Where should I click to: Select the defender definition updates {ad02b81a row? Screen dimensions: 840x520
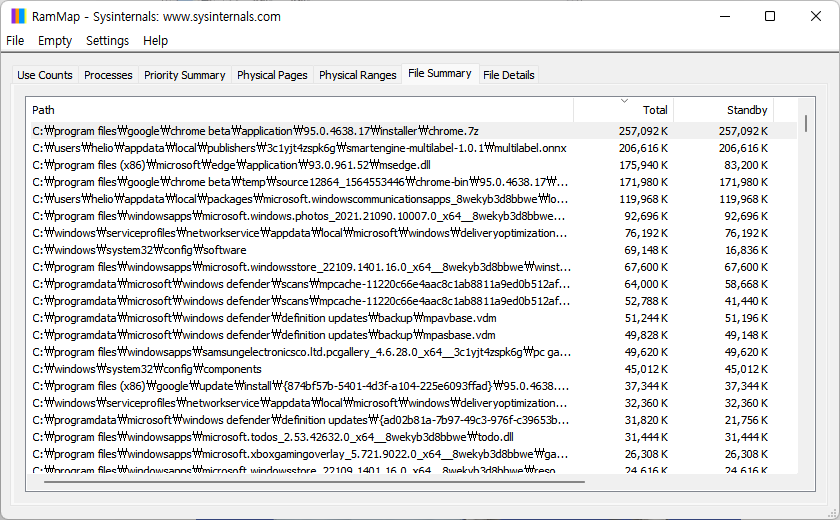click(x=414, y=420)
